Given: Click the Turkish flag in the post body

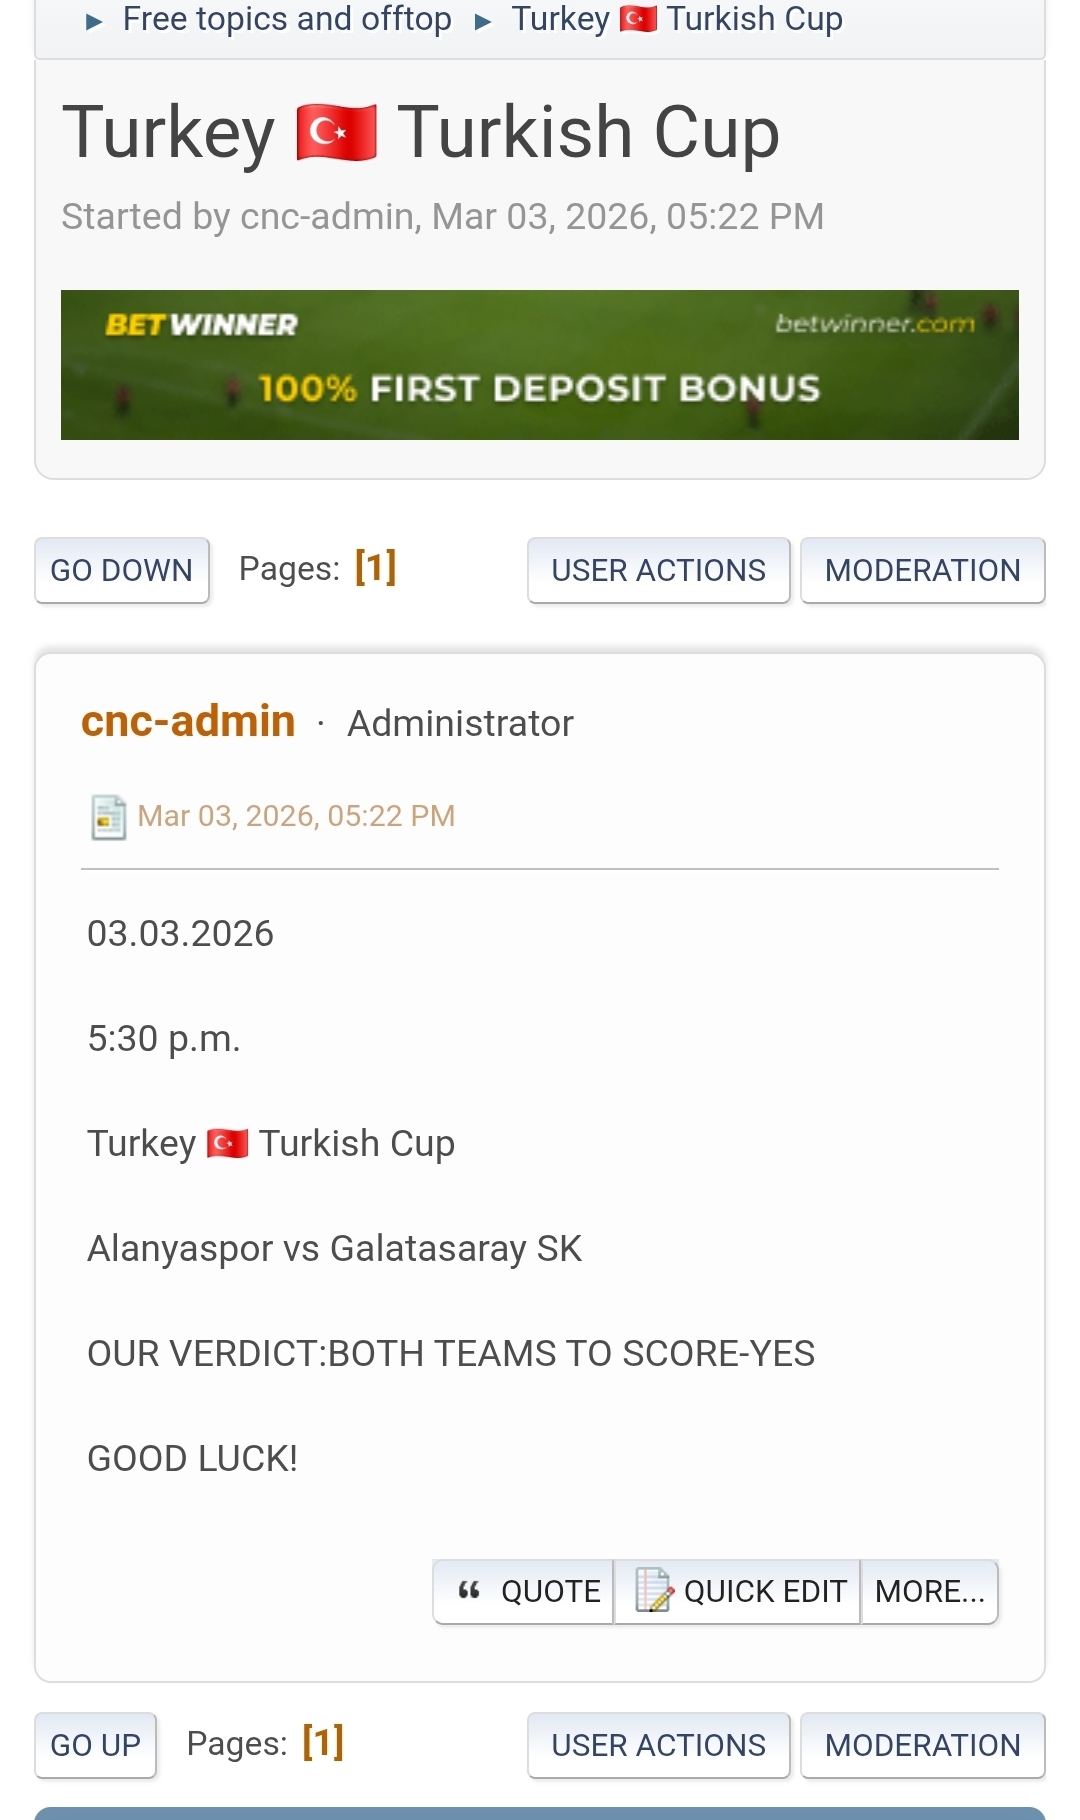Looking at the screenshot, I should click(x=227, y=1143).
